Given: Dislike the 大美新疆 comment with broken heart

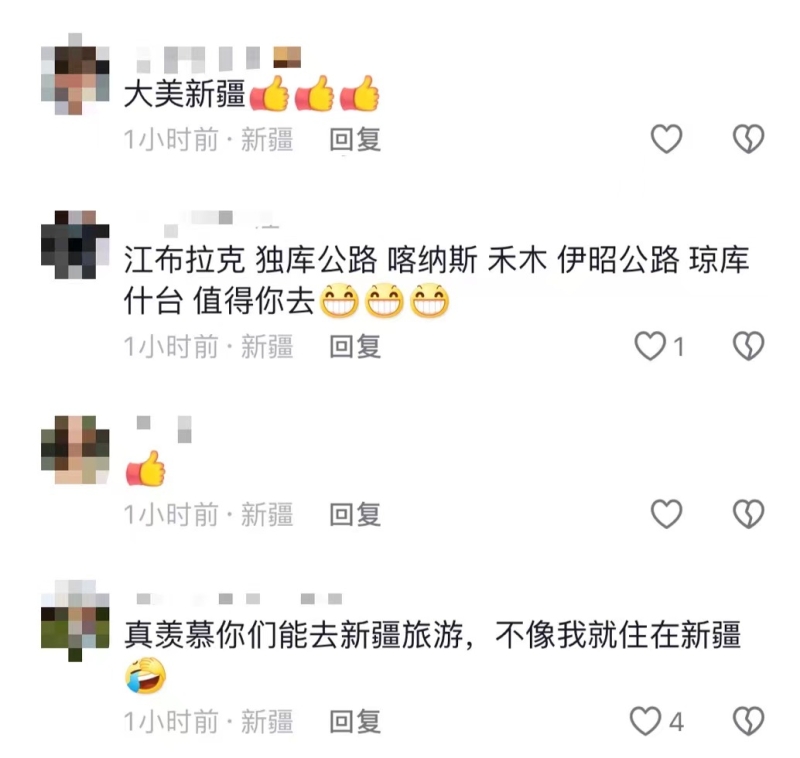Looking at the screenshot, I should point(748,139).
